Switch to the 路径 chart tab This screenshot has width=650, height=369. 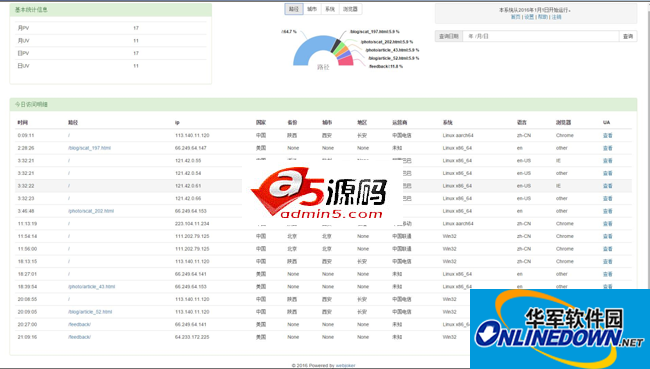(294, 9)
